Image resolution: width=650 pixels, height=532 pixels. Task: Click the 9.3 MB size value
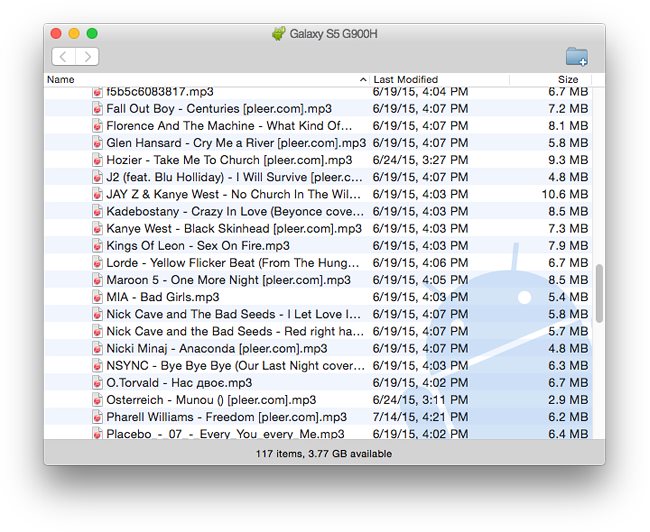(568, 160)
